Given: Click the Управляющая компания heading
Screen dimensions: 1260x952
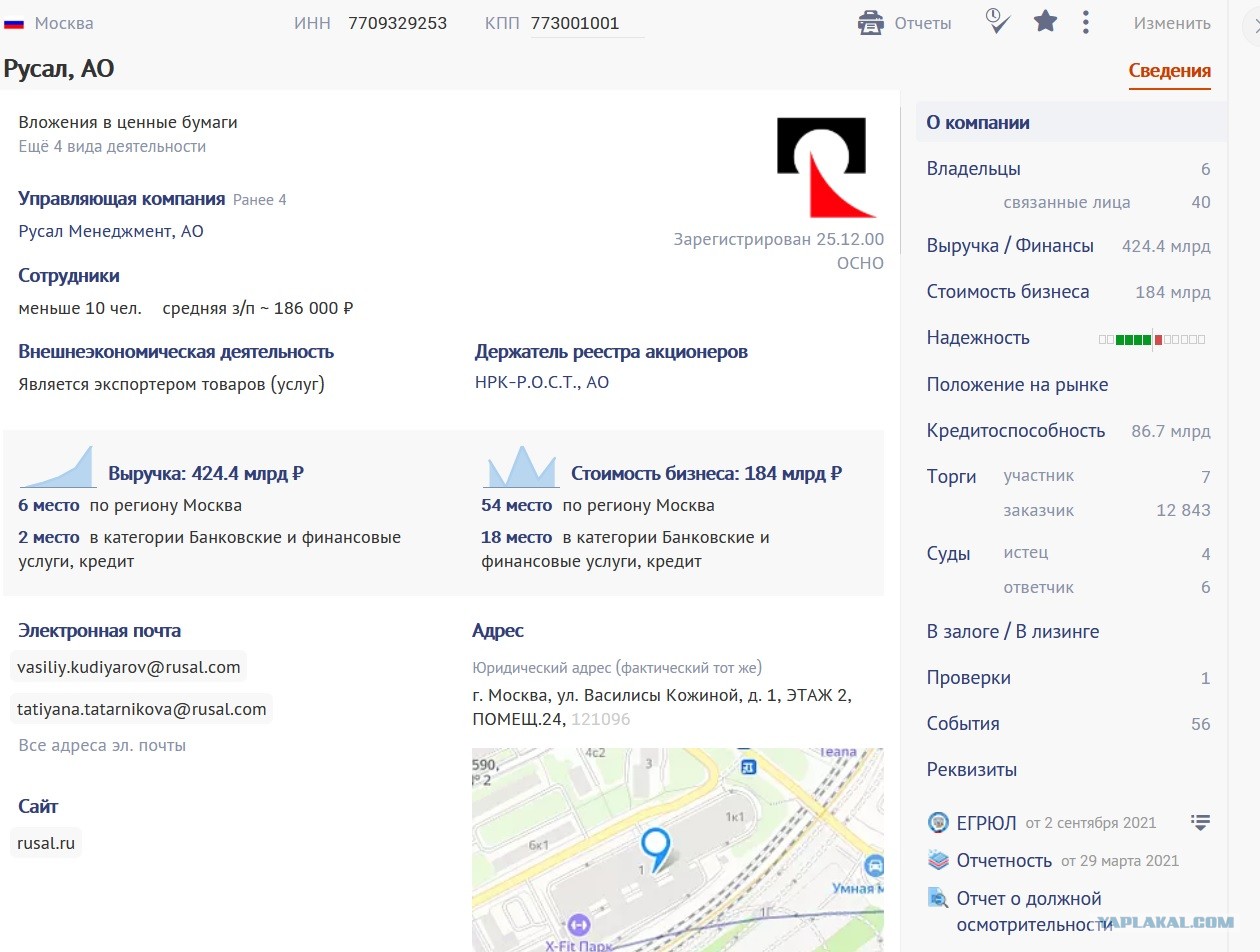Looking at the screenshot, I should tap(121, 198).
